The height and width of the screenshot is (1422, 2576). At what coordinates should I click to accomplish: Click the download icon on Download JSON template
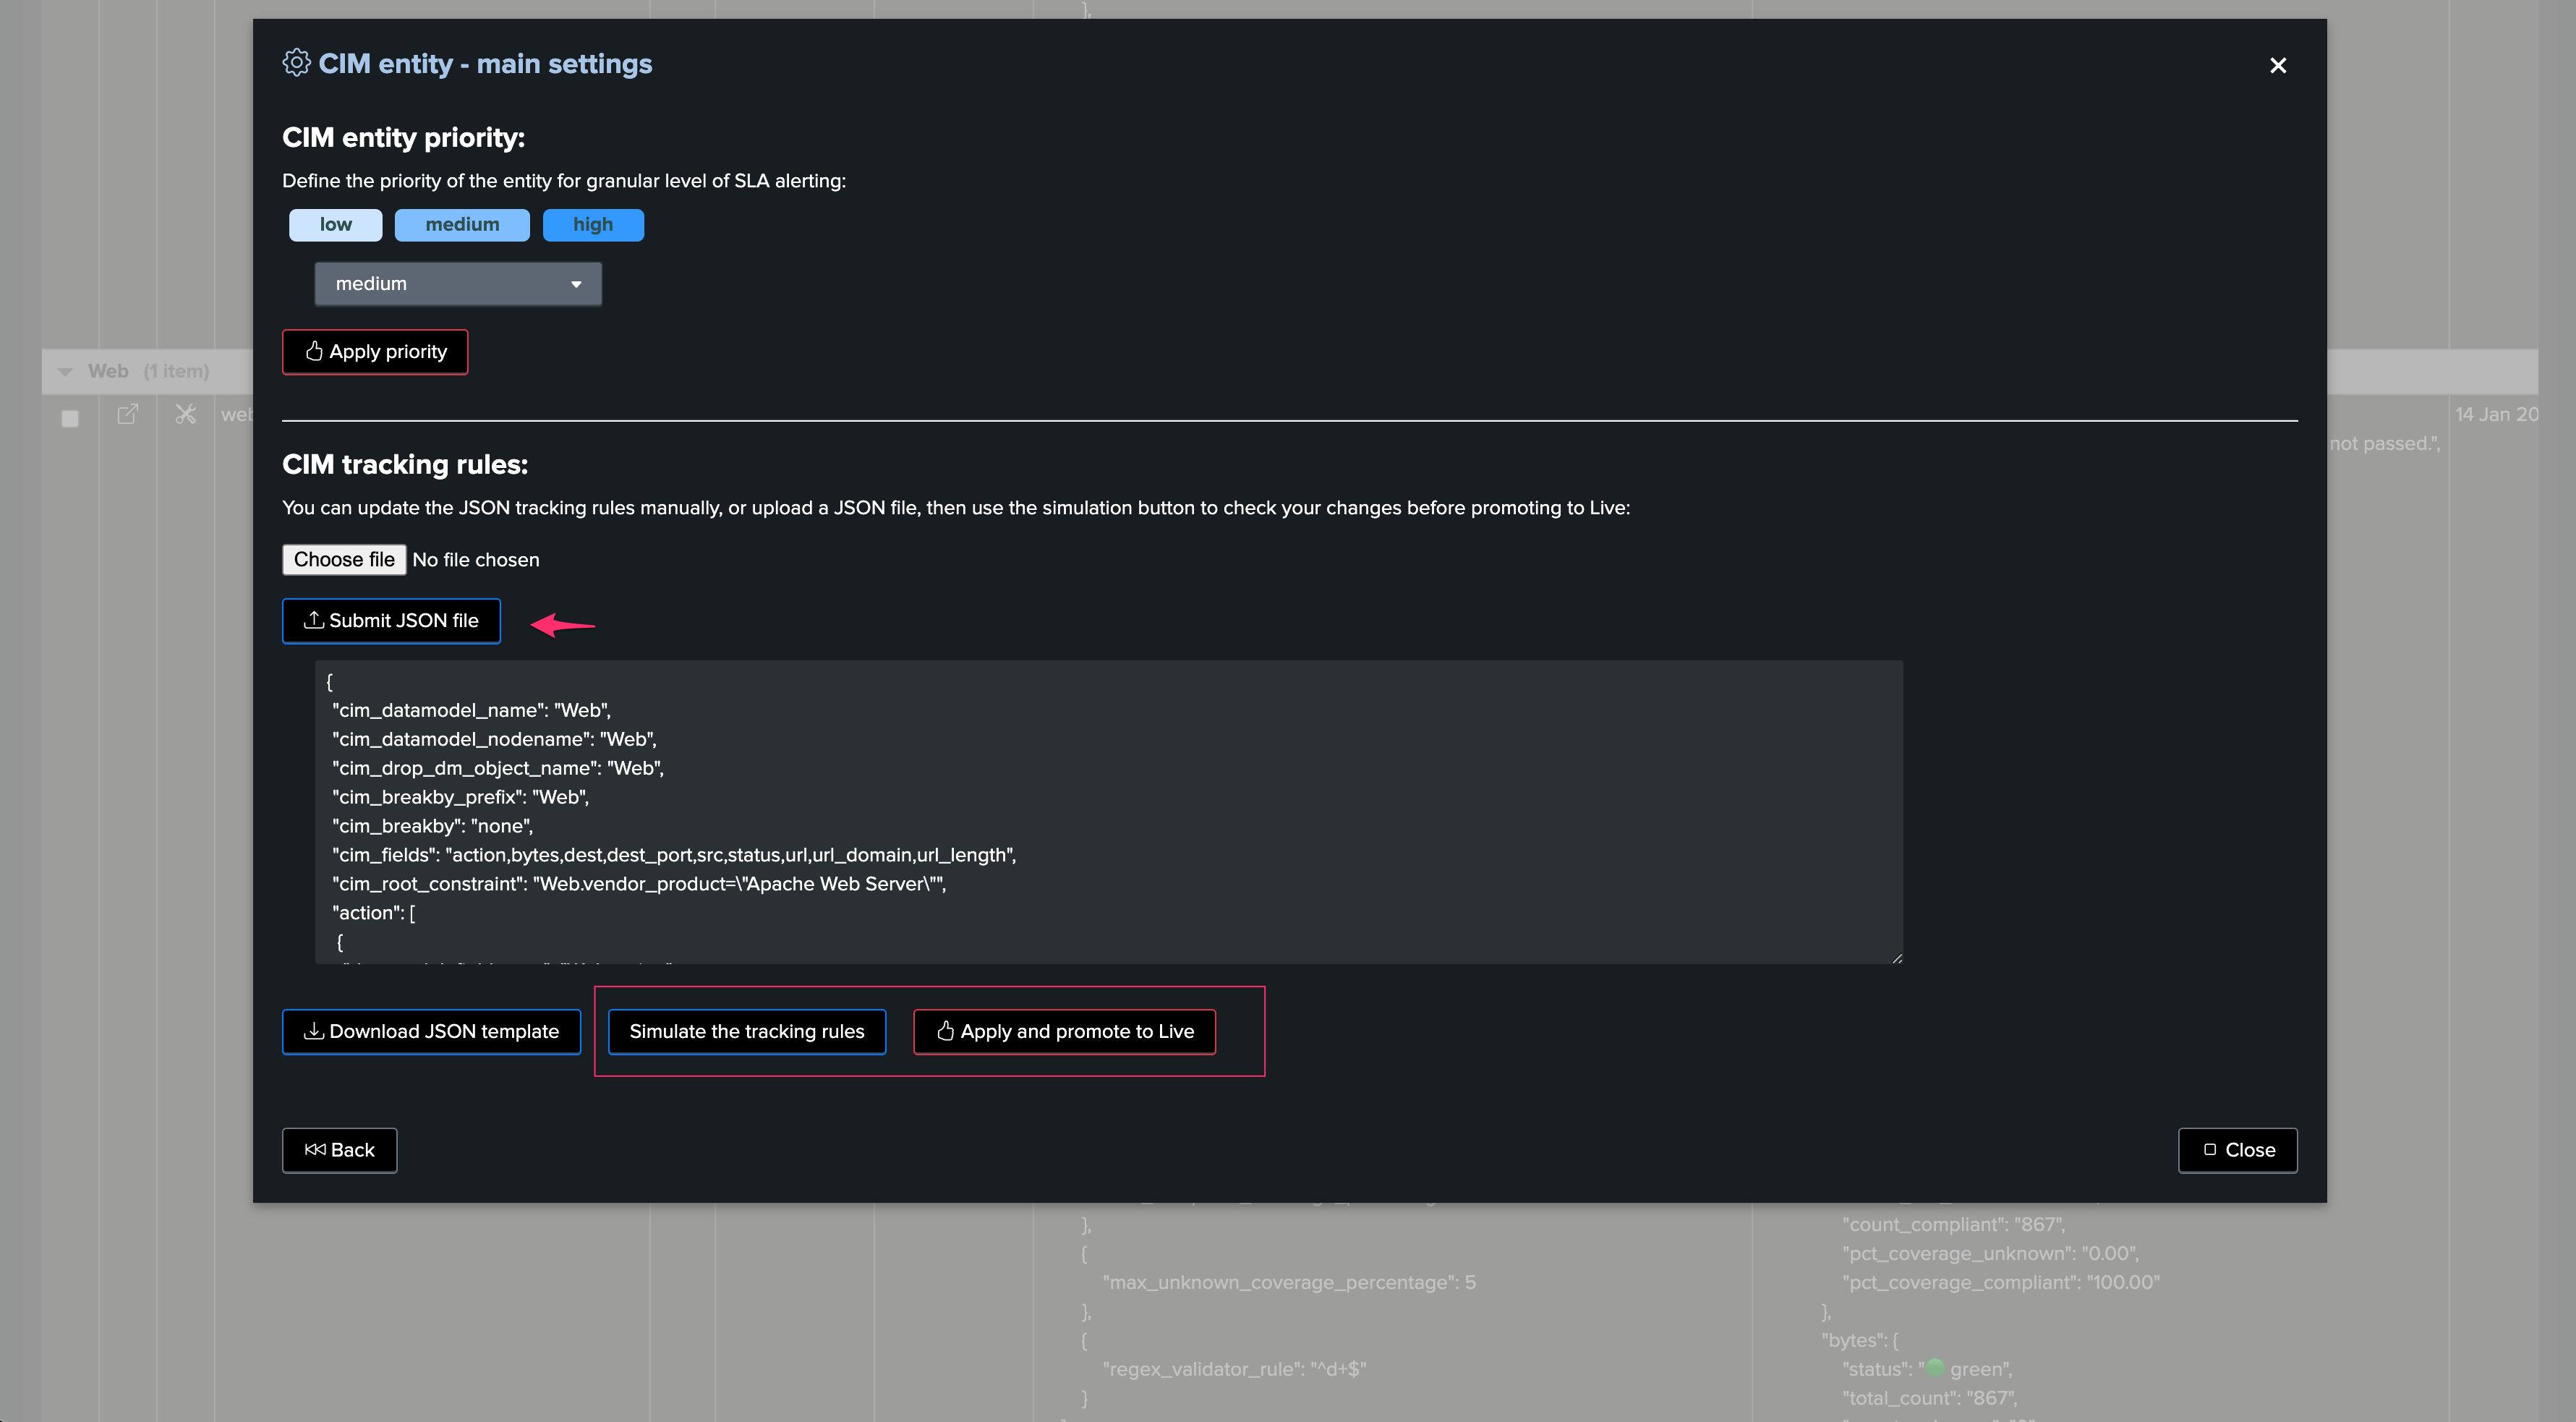(313, 1031)
